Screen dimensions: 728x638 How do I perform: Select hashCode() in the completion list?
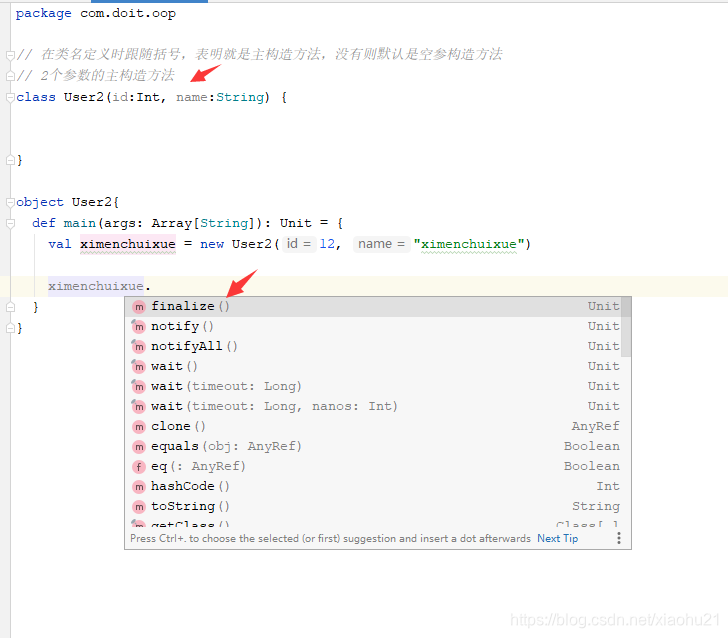[x=374, y=486]
